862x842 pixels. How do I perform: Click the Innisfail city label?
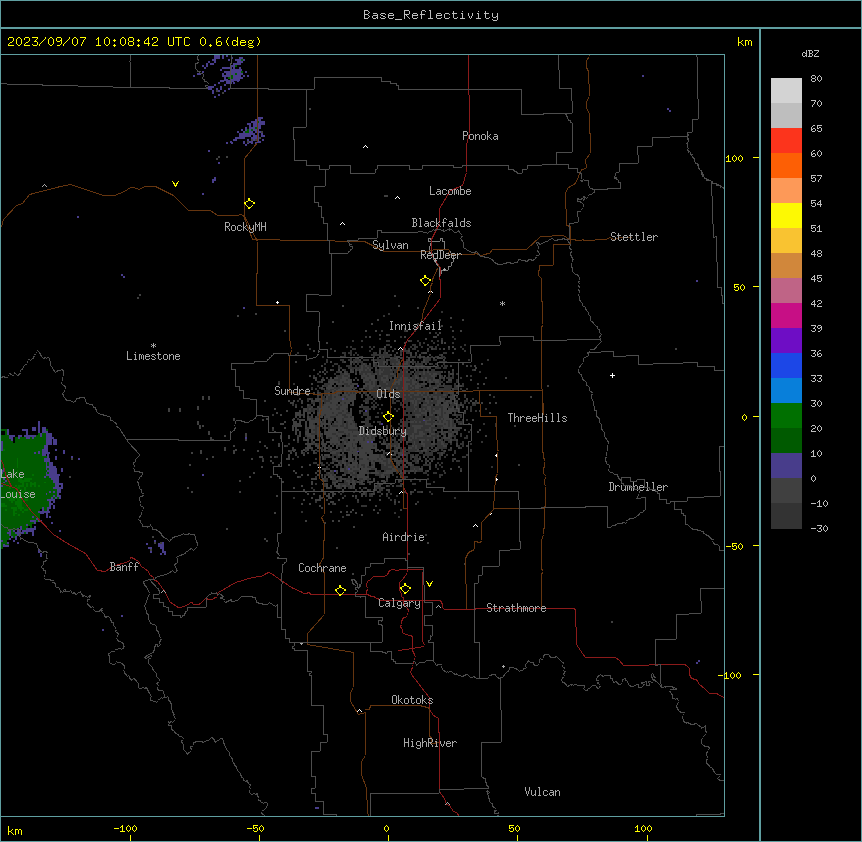[415, 326]
